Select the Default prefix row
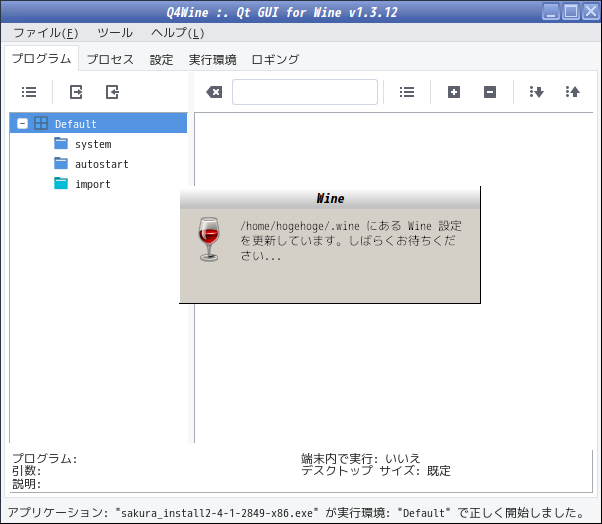Image resolution: width=602 pixels, height=524 pixels. click(x=98, y=124)
